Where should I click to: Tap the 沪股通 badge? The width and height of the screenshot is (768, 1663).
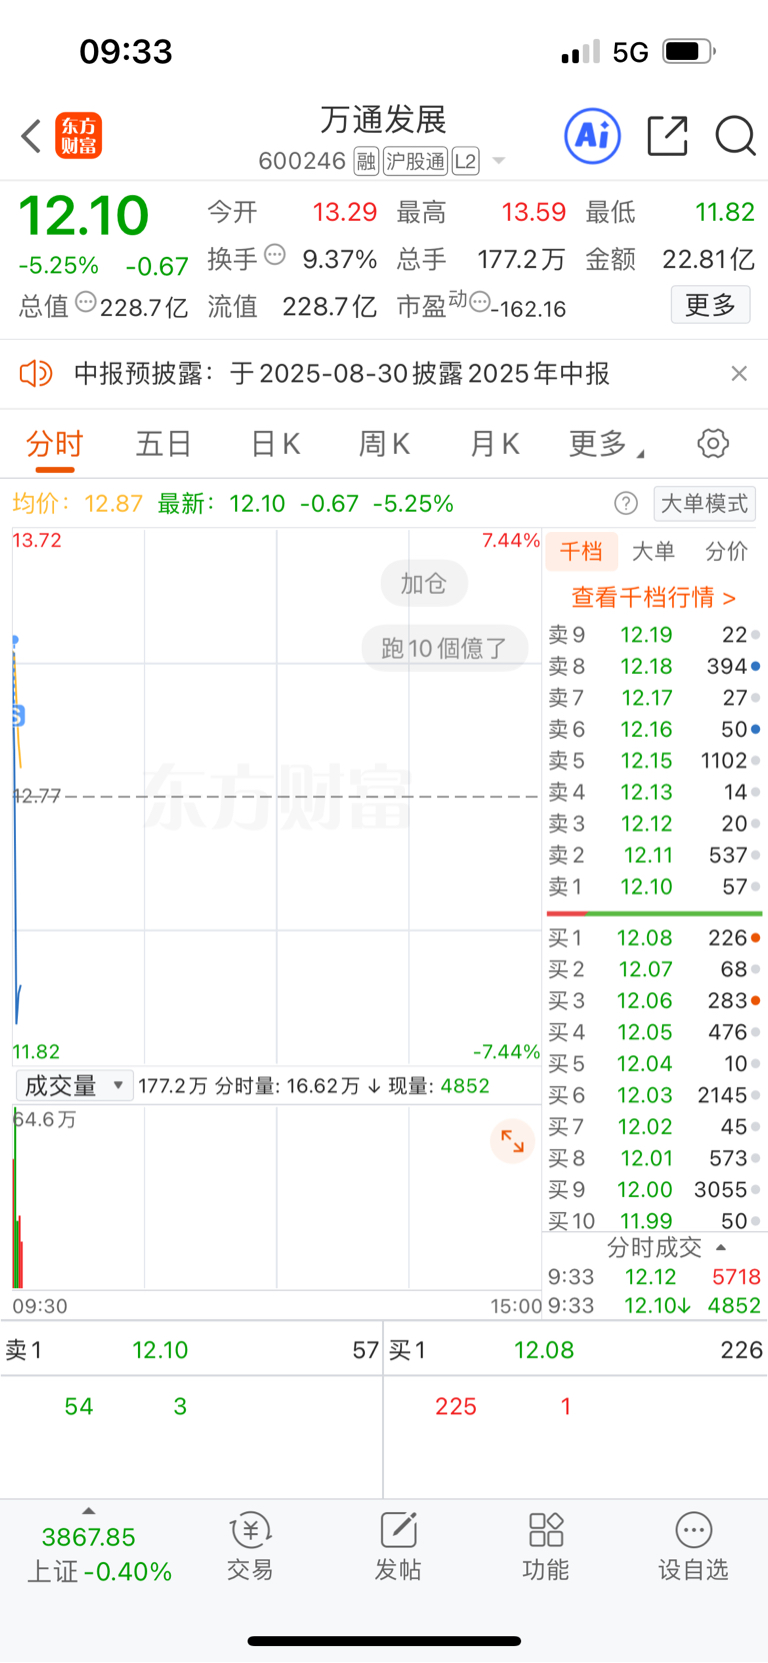click(x=416, y=161)
